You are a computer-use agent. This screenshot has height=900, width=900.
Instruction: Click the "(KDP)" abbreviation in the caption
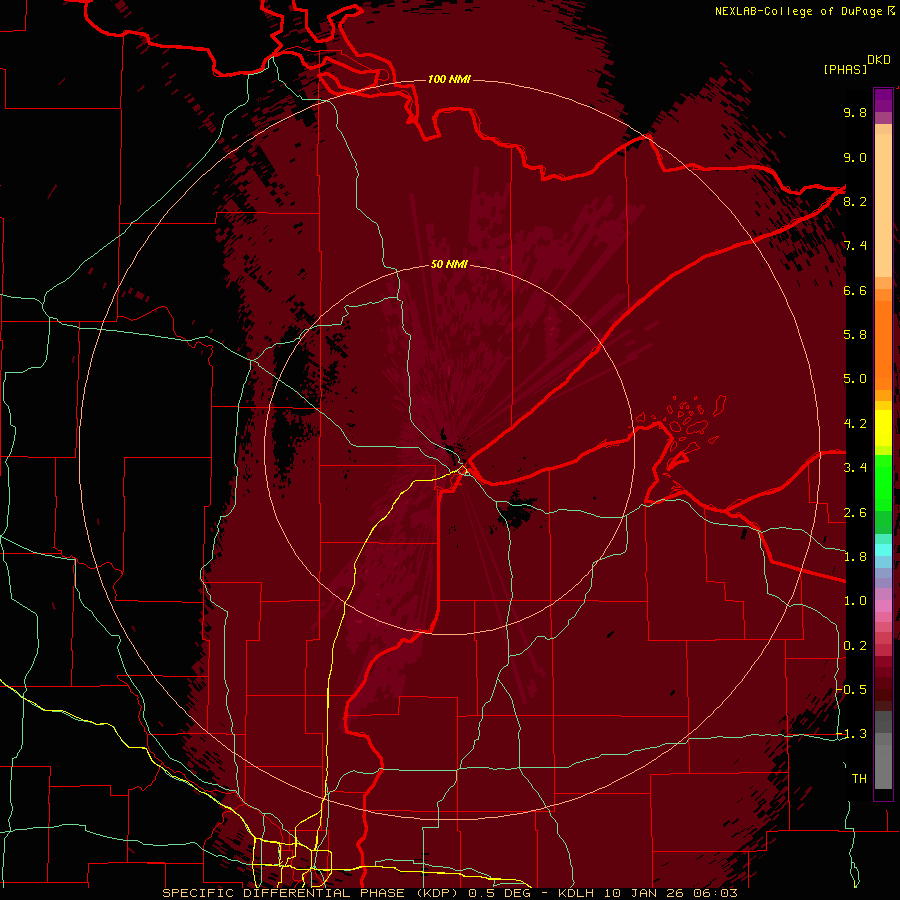coord(439,893)
